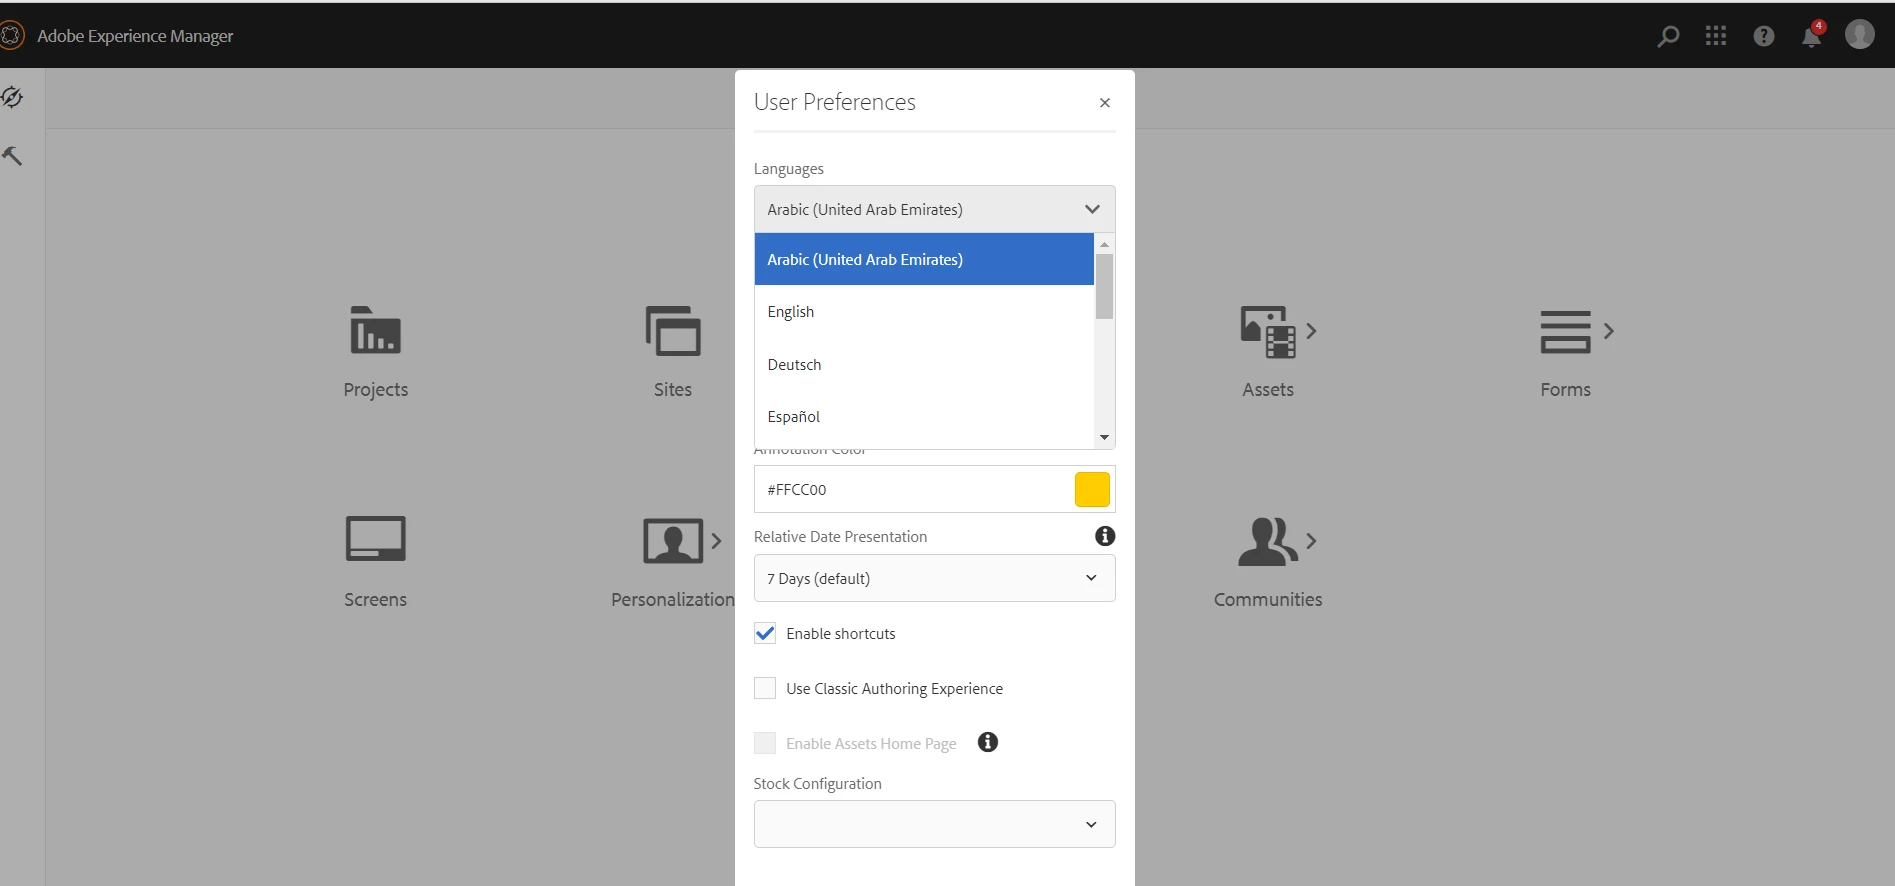The height and width of the screenshot is (886, 1895).
Task: Open the Forms lines icon
Action: point(1566,331)
